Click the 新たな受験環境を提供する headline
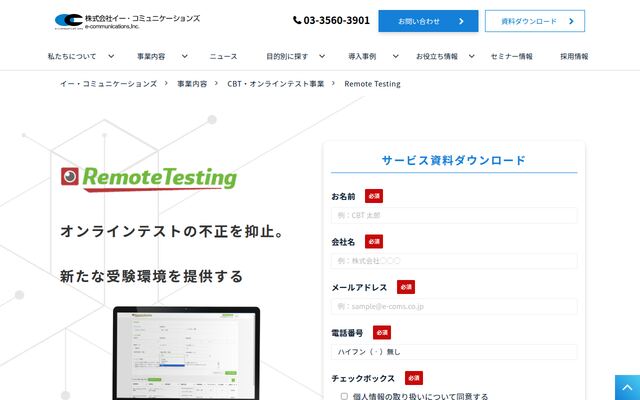This screenshot has width=640, height=400. point(151,276)
